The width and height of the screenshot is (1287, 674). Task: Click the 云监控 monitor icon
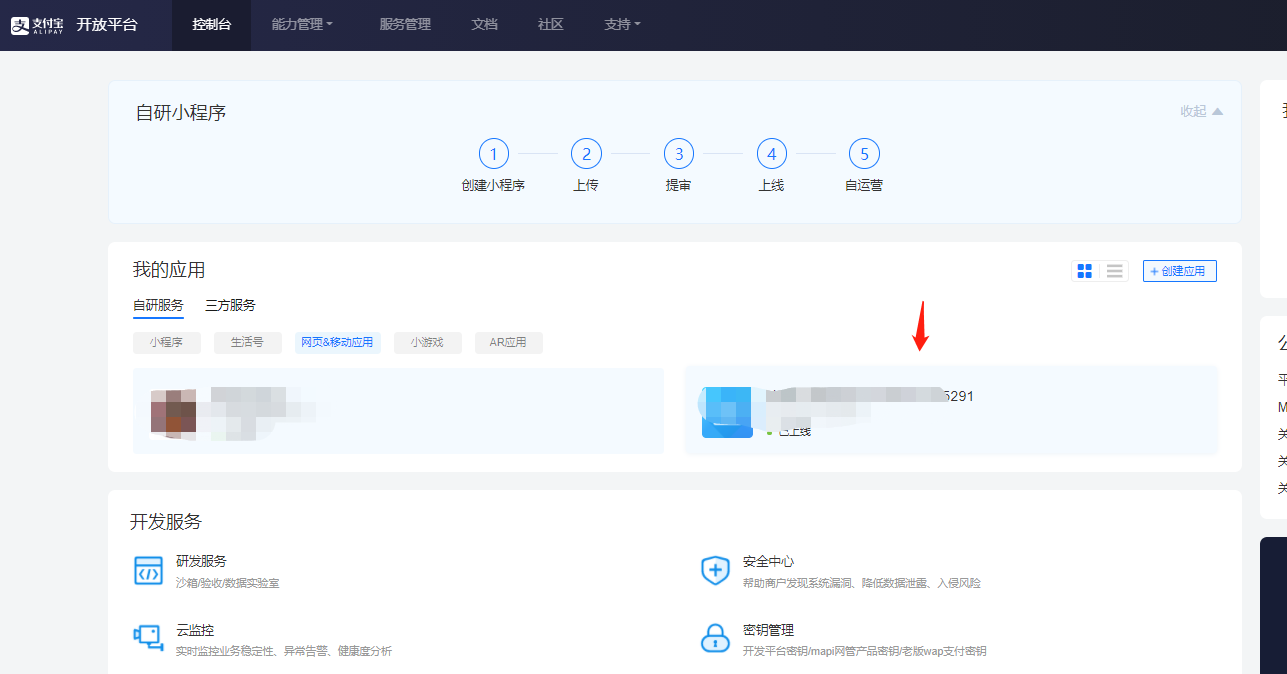148,637
